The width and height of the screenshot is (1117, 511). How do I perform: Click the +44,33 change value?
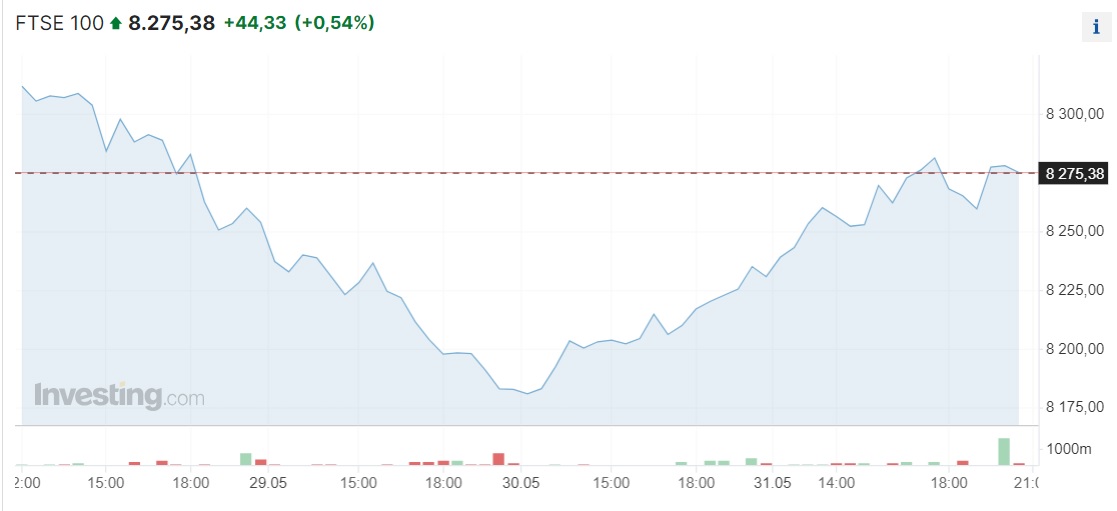click(255, 24)
